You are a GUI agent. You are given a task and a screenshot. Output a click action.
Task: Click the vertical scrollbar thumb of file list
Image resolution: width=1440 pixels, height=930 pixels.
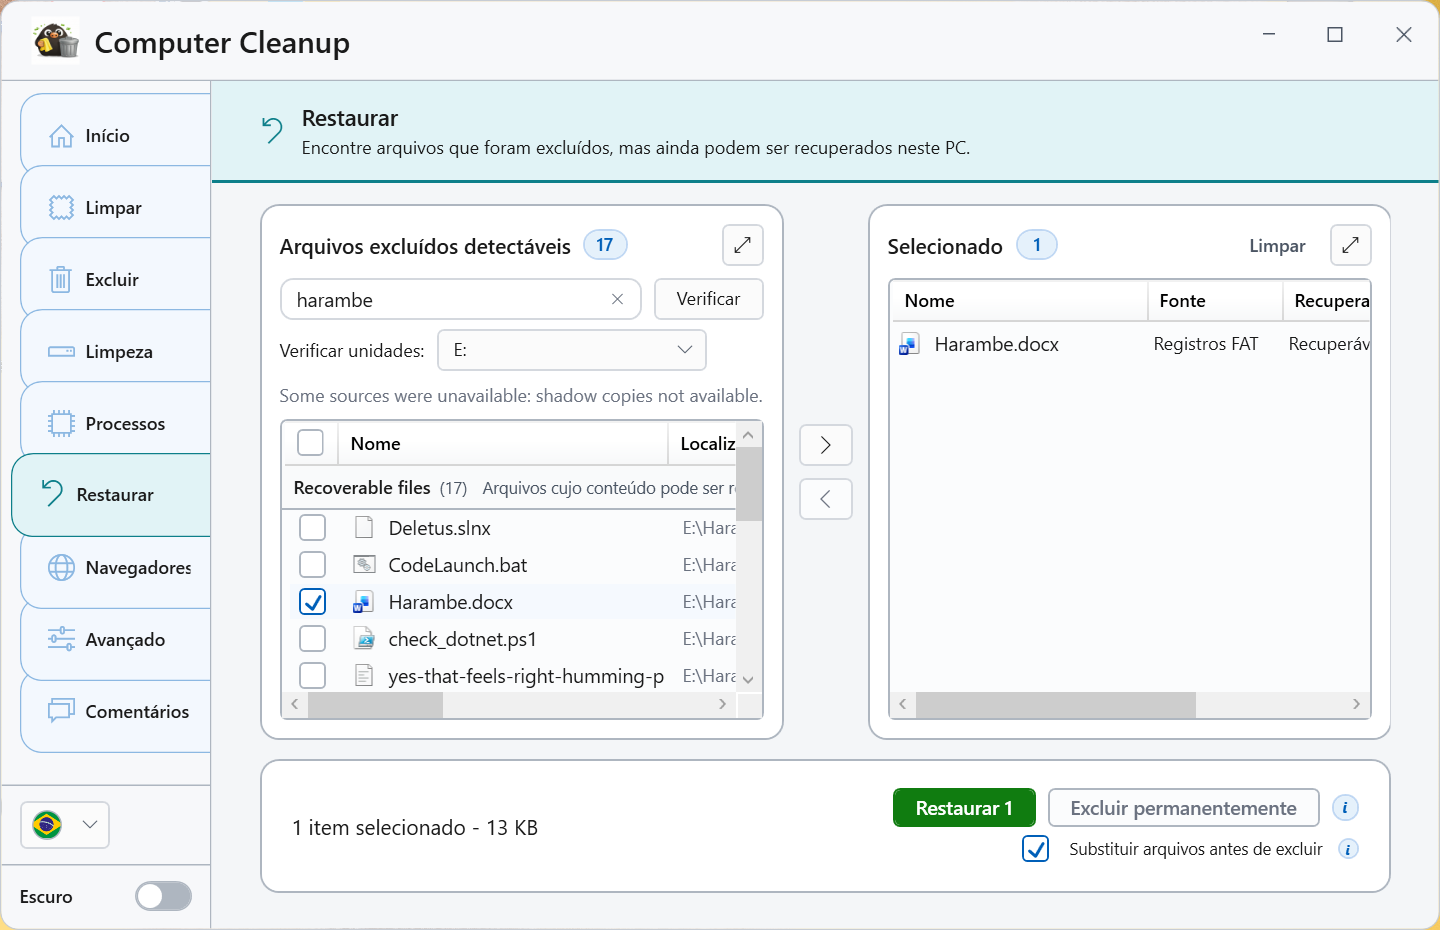tap(749, 484)
